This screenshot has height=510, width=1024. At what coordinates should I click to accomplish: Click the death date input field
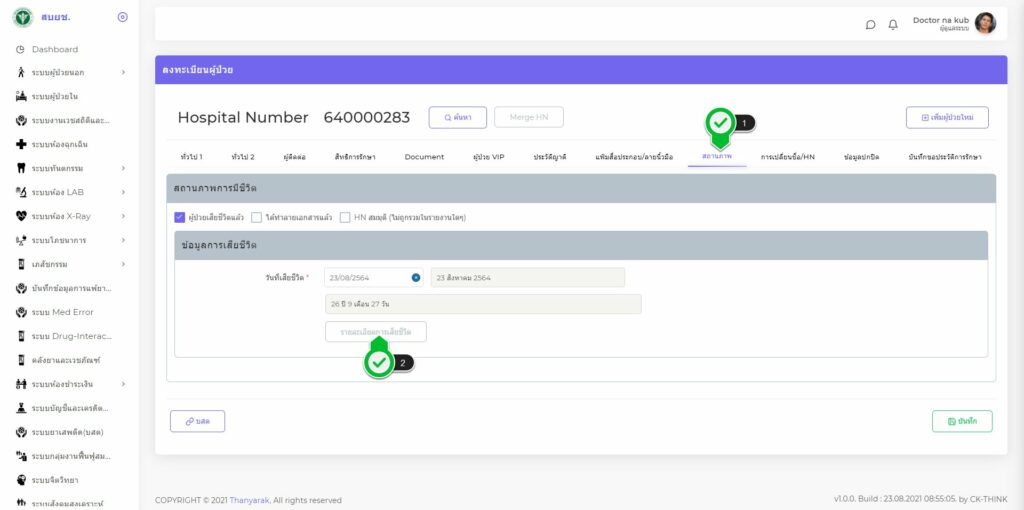coord(366,277)
